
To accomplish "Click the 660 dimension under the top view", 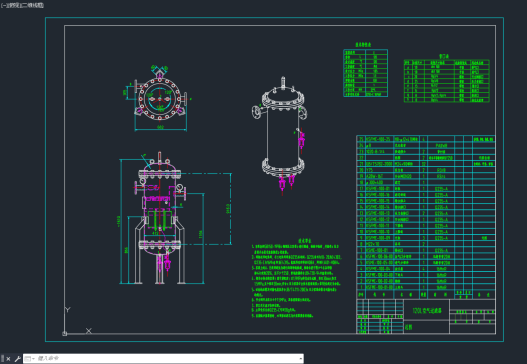I will 160,127.
